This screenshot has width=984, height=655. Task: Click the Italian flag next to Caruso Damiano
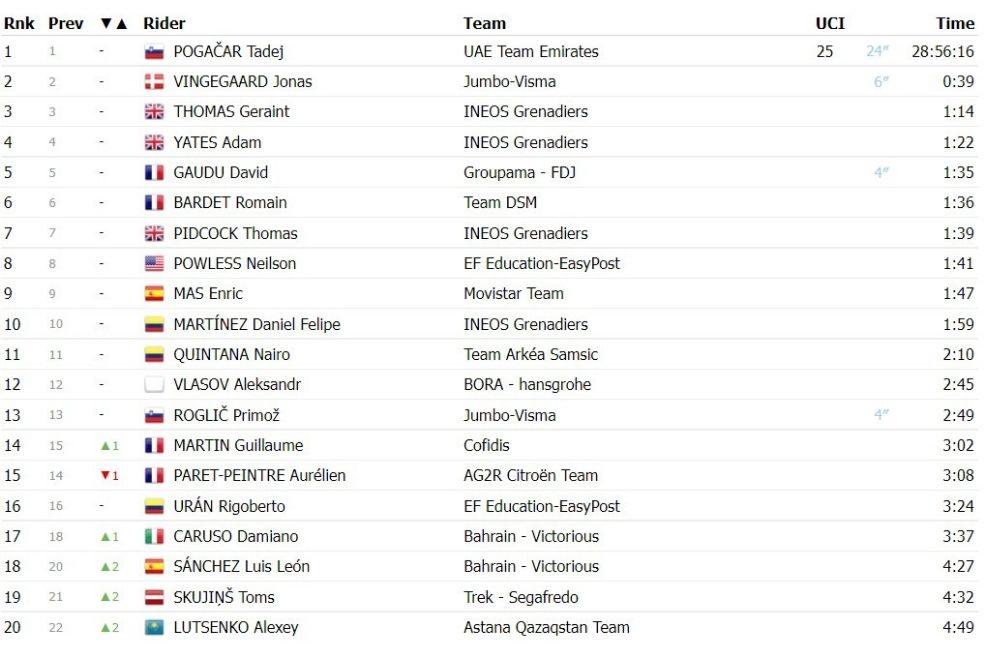coord(154,536)
